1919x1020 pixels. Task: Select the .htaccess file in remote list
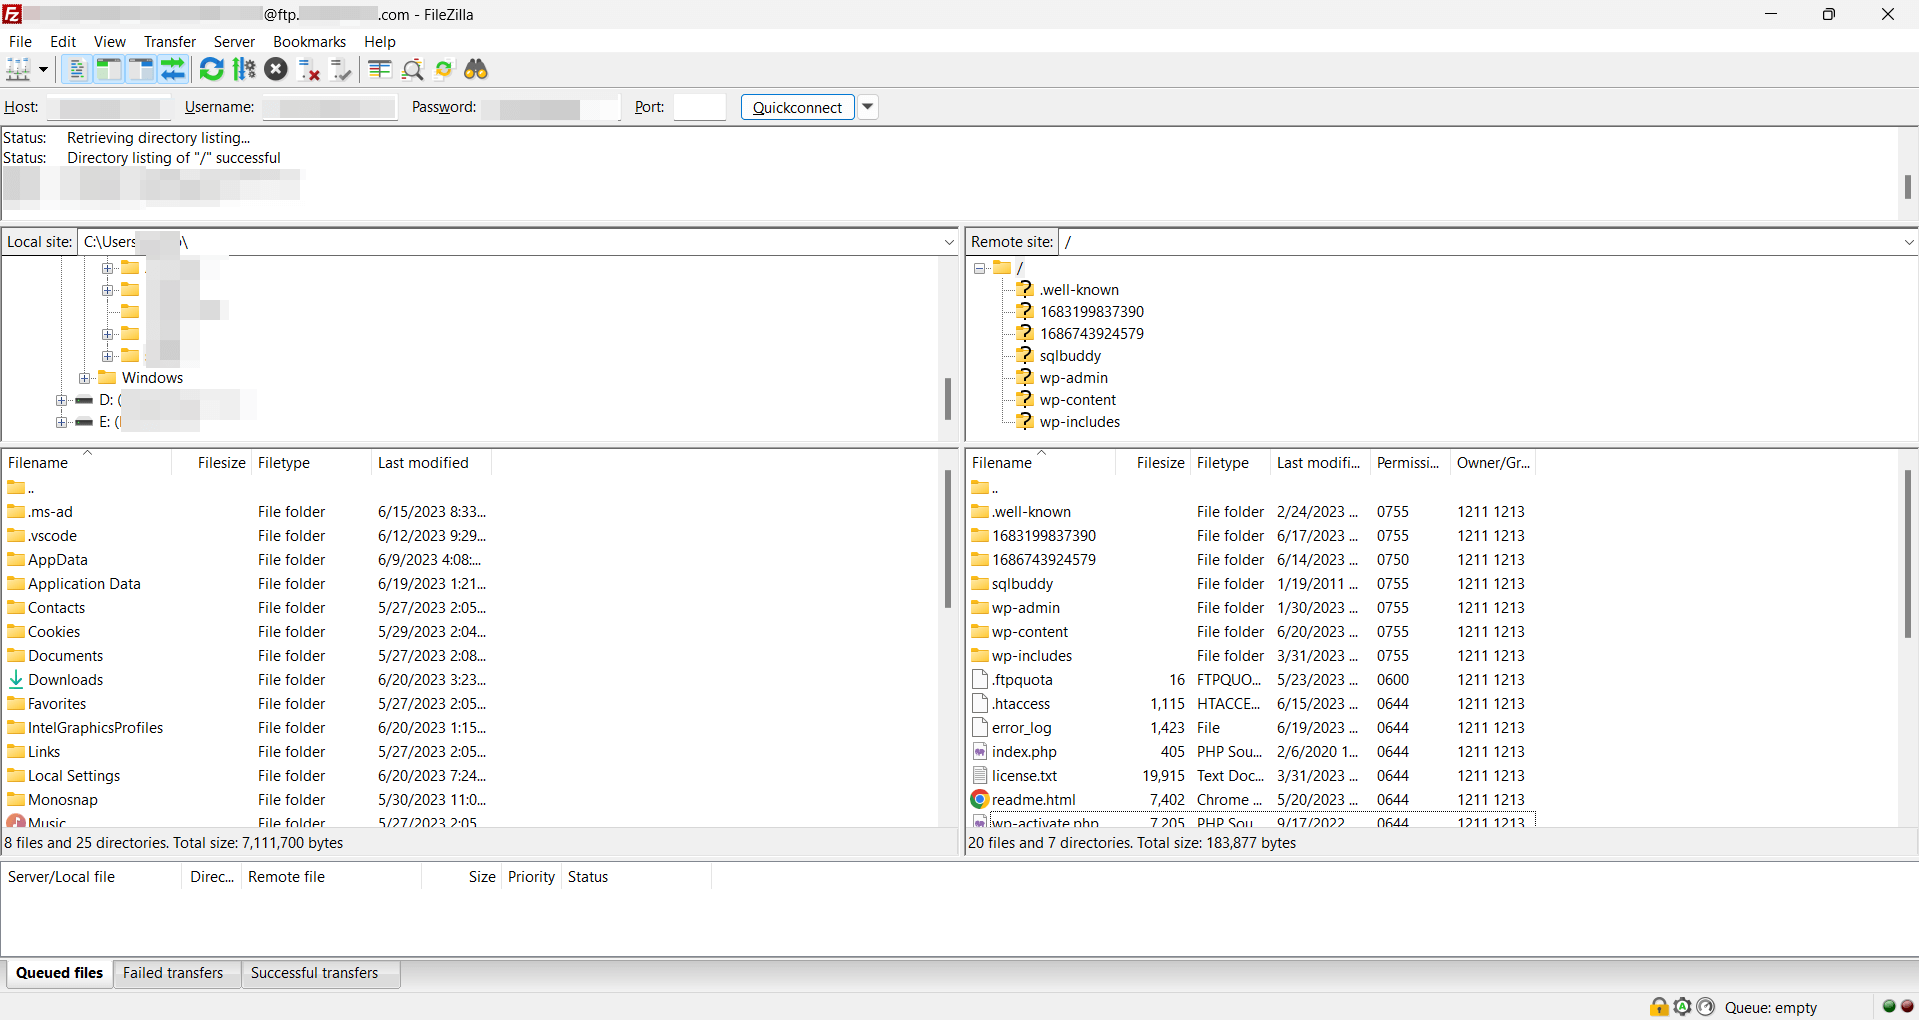pos(1021,704)
